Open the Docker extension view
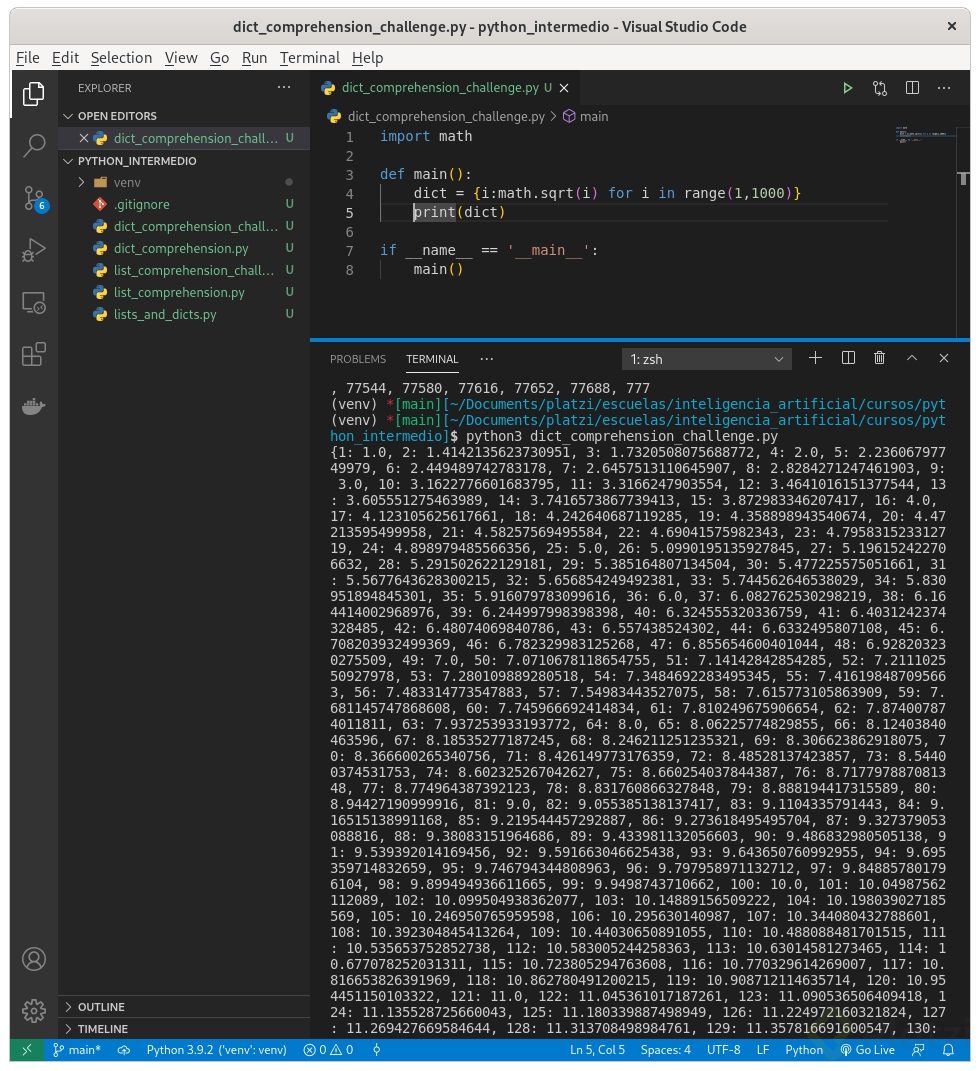Image resolution: width=980 pixels, height=1071 pixels. coord(33,406)
